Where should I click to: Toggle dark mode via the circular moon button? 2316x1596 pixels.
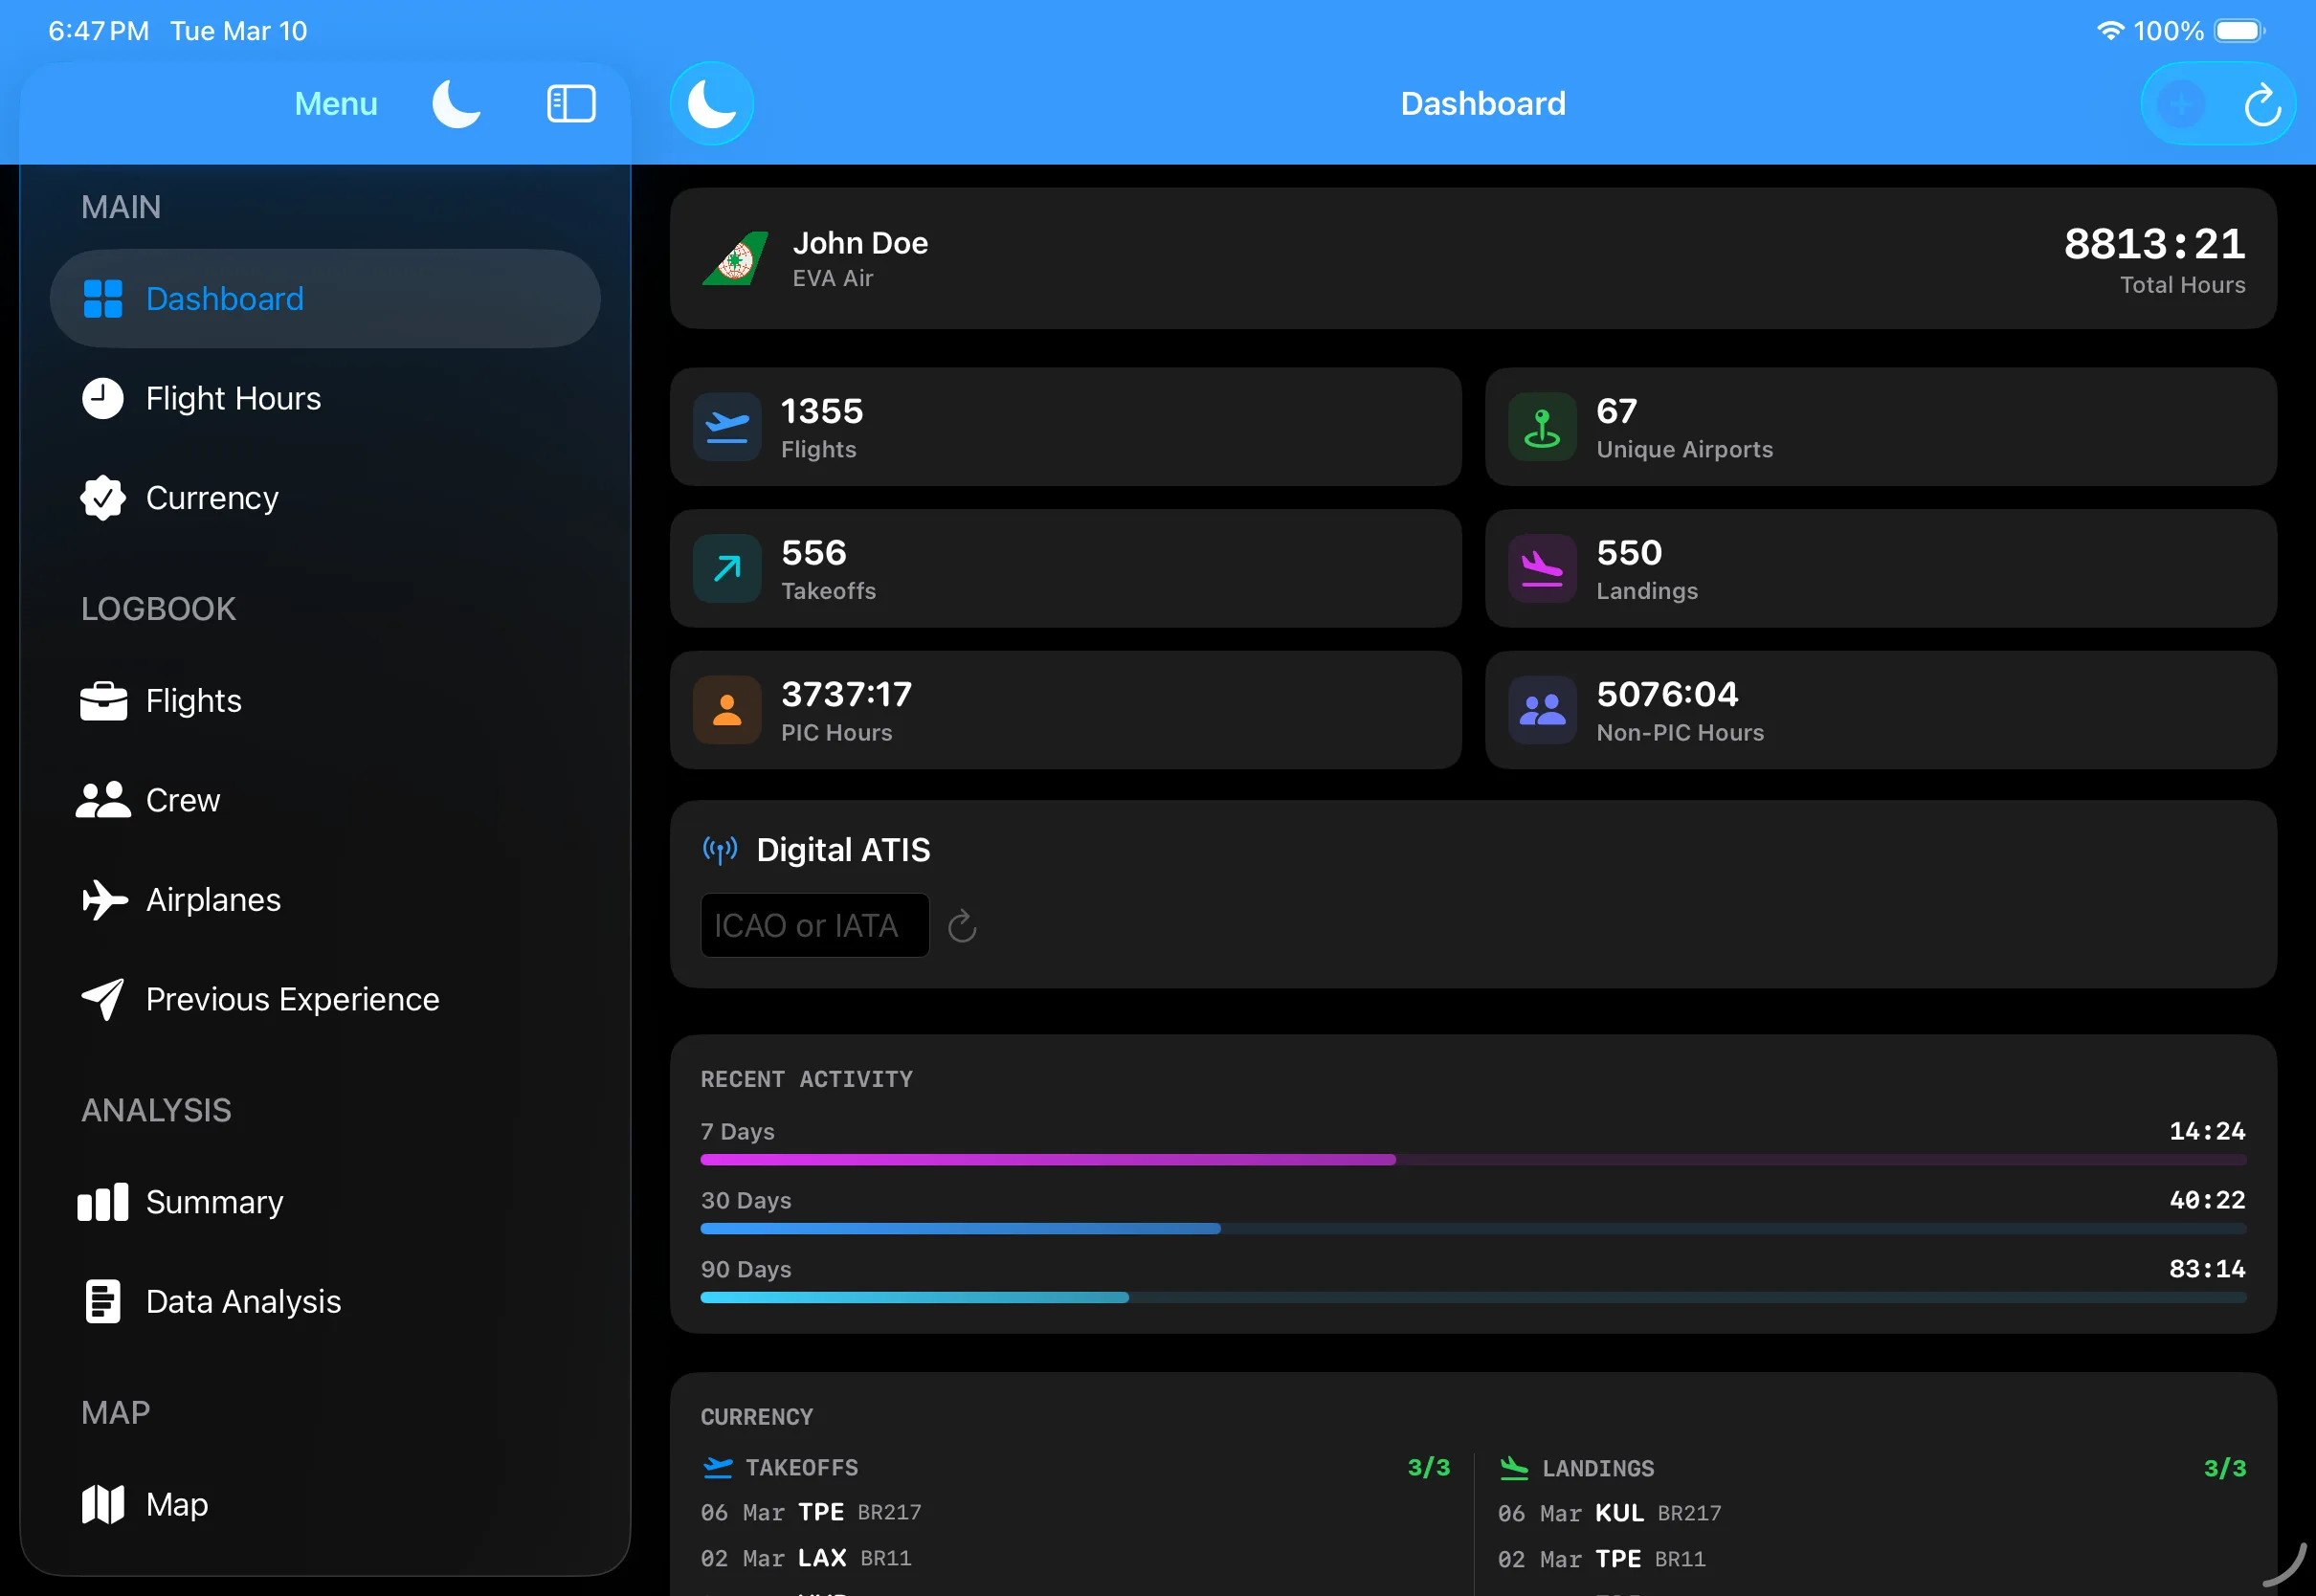712,103
